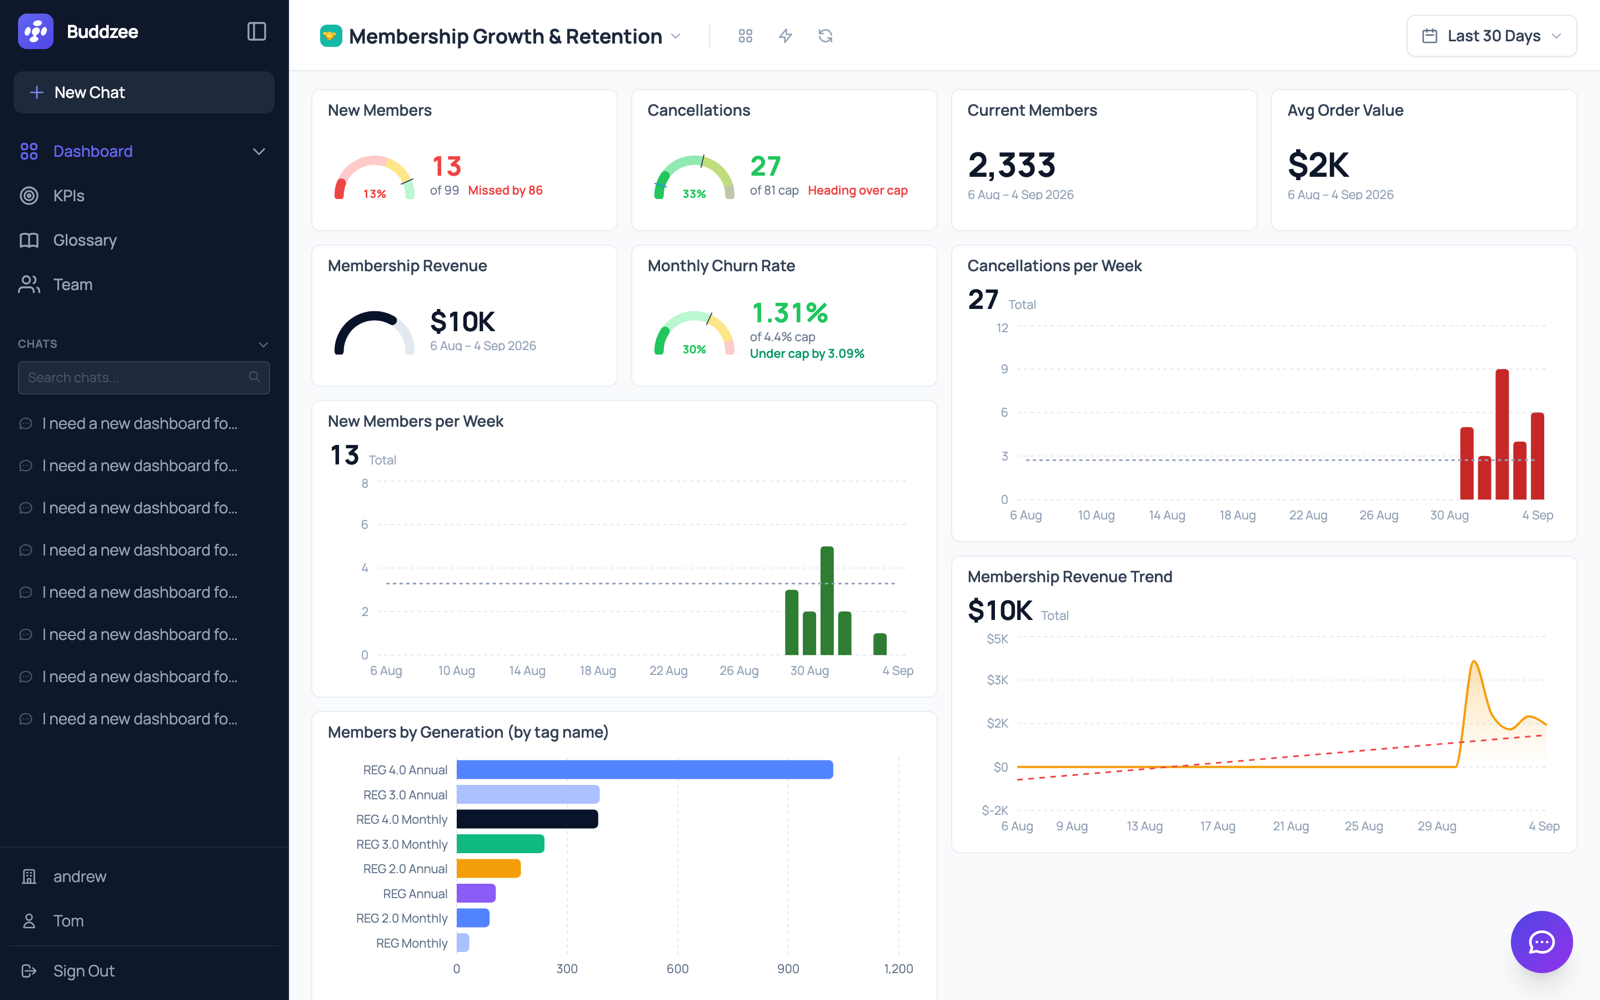Click the "Cancellations per Week" heading

tap(1055, 266)
